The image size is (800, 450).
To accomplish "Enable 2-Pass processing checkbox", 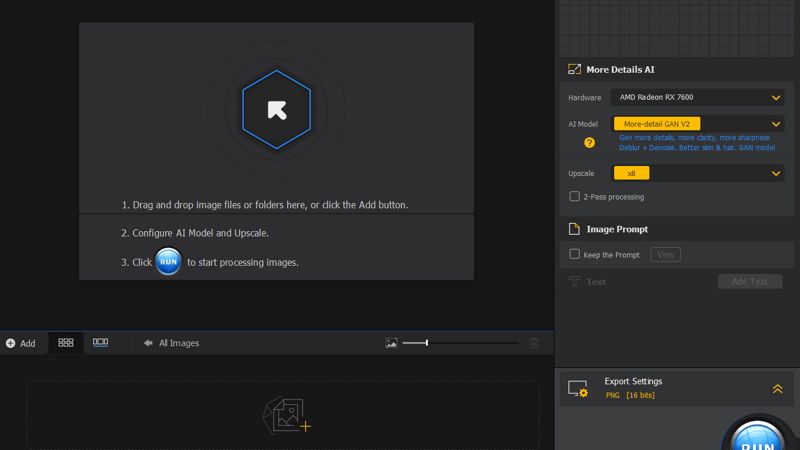I will click(574, 196).
